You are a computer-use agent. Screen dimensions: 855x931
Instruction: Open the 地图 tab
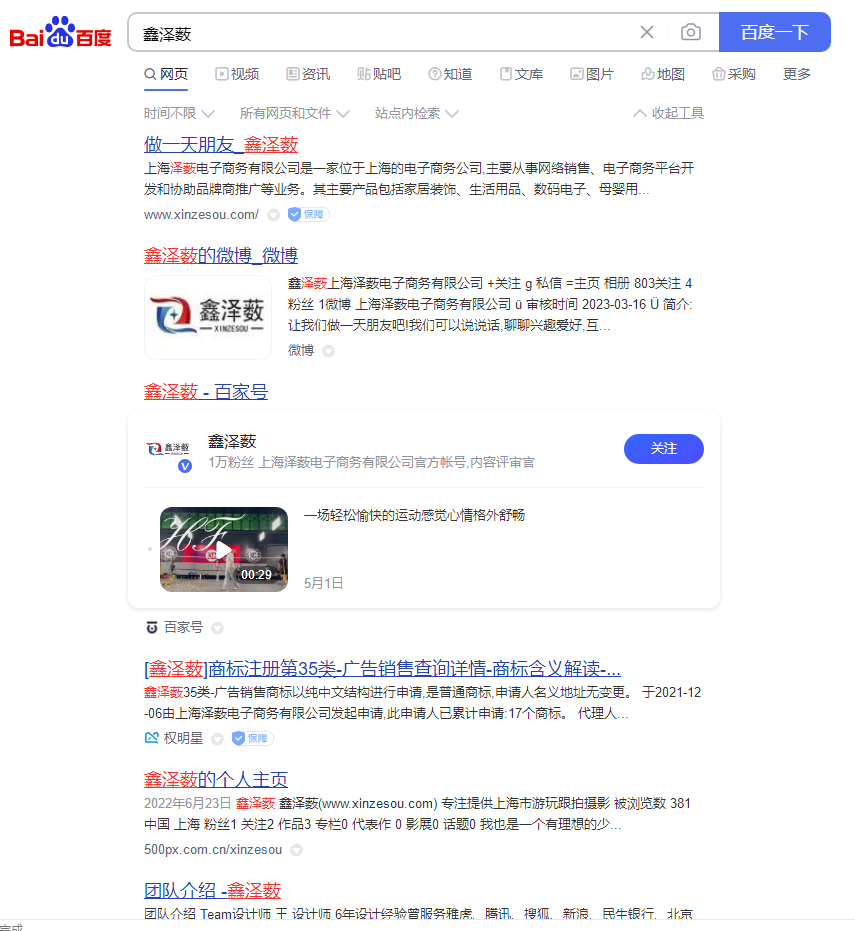click(x=663, y=74)
